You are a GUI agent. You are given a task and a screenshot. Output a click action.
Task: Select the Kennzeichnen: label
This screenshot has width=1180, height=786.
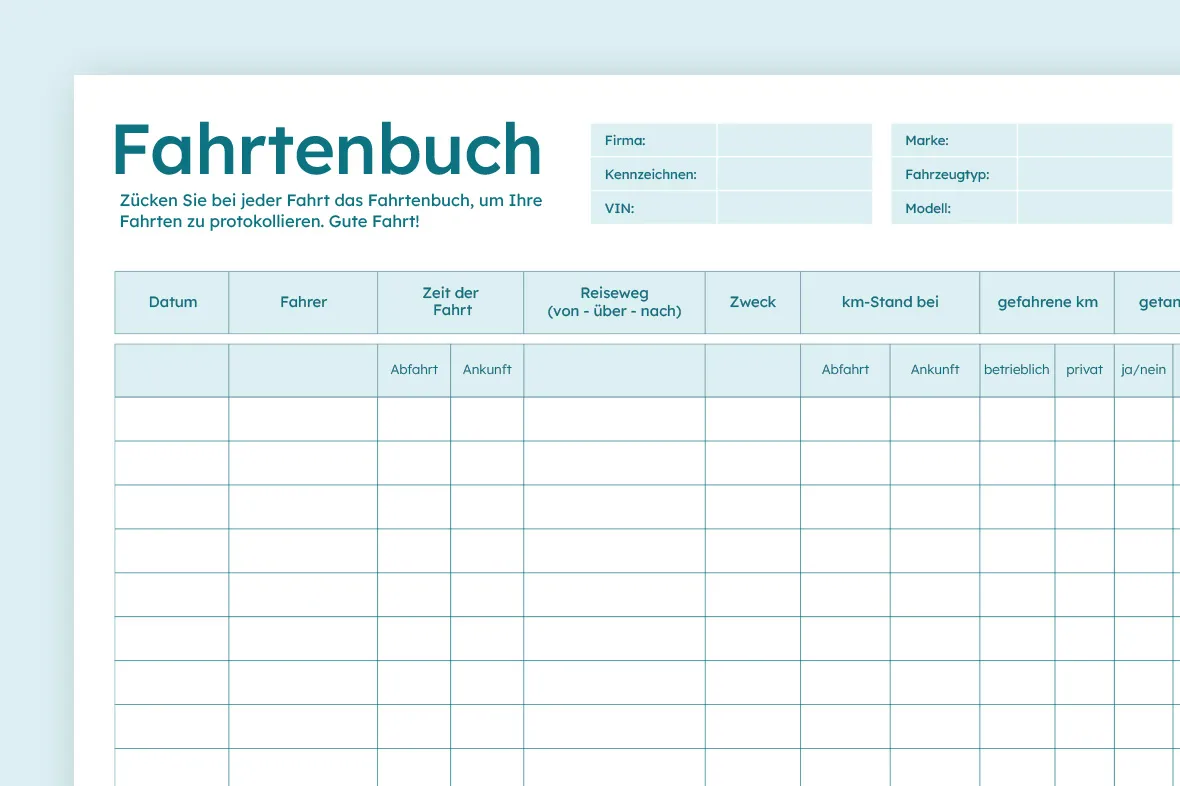[x=650, y=174]
